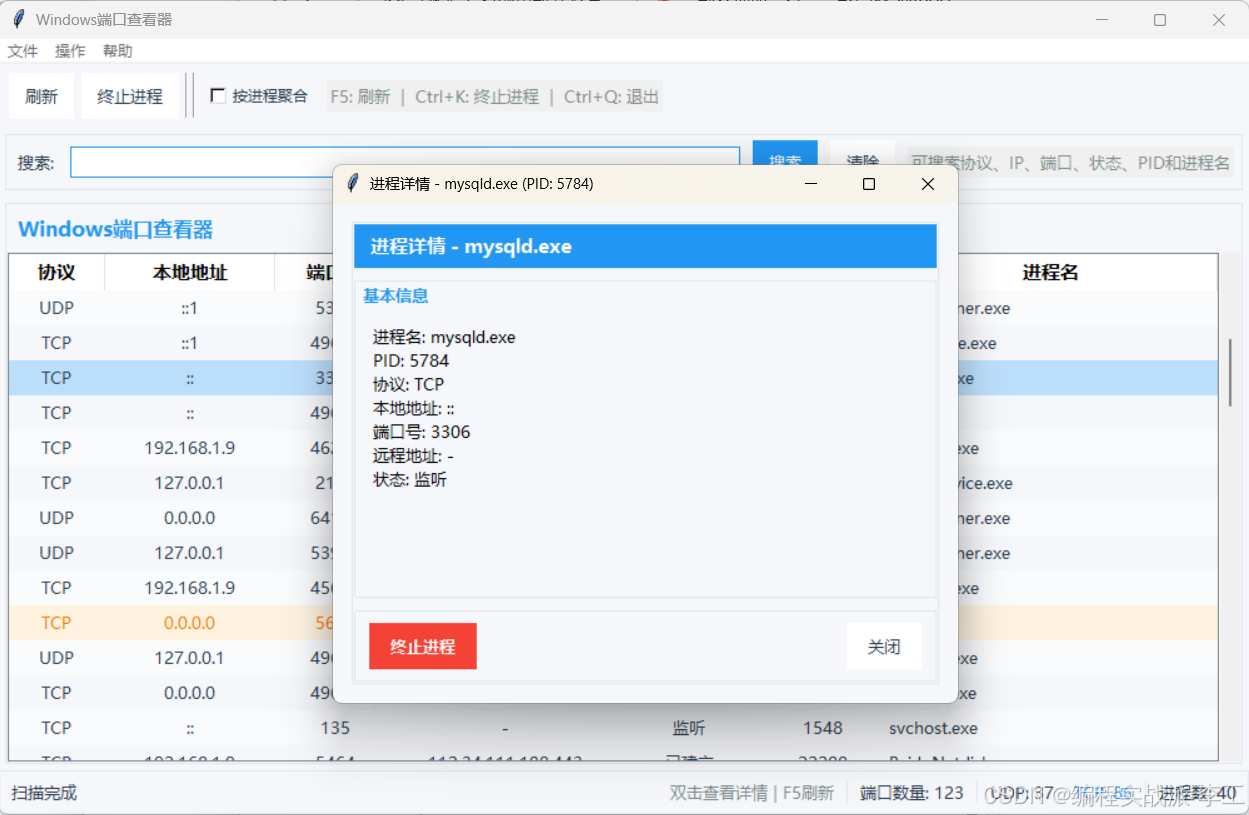
Task: Click PID: 5784 line in dialog
Action: pyautogui.click(x=411, y=360)
